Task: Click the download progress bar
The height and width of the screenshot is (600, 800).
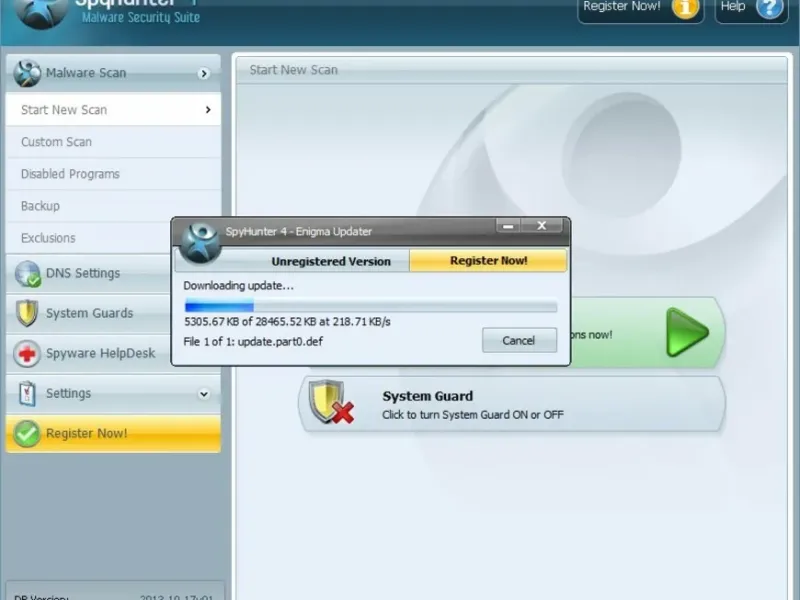Action: (371, 306)
